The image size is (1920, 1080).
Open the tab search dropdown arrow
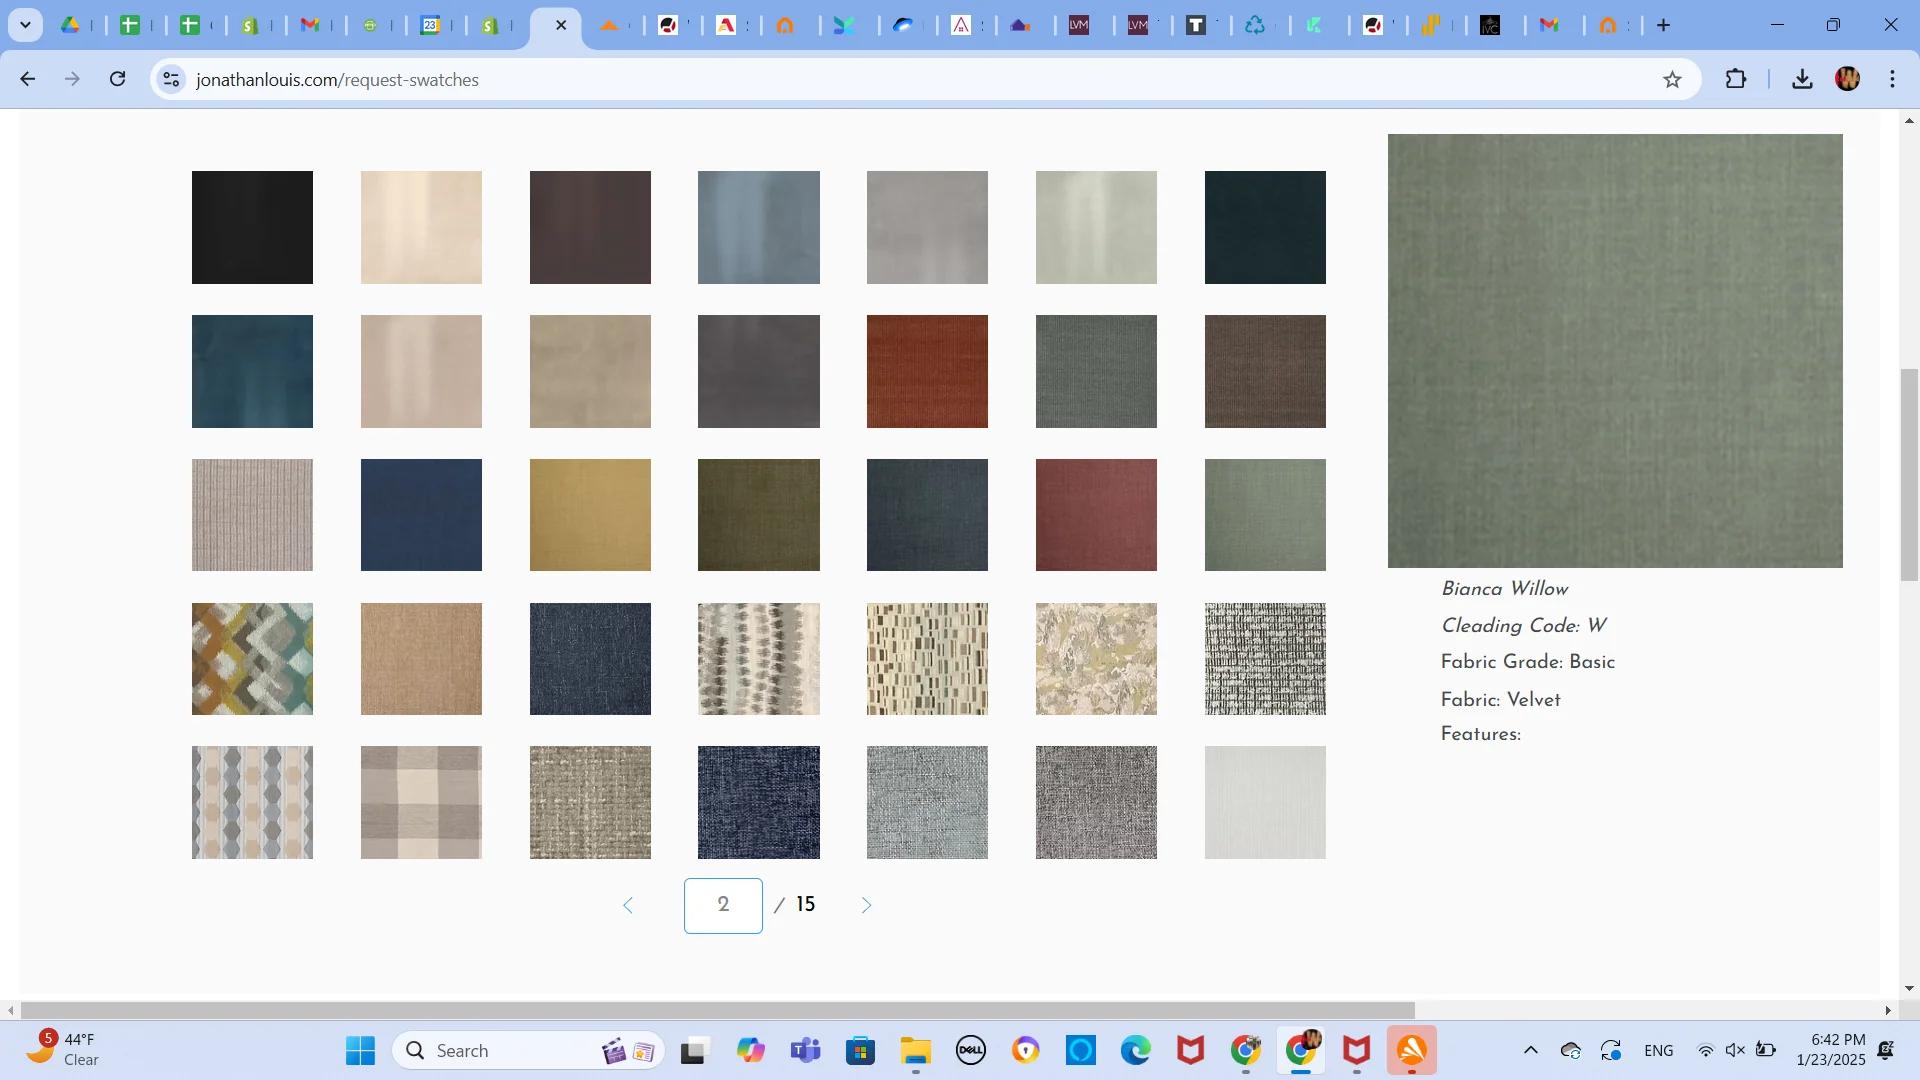pyautogui.click(x=25, y=24)
